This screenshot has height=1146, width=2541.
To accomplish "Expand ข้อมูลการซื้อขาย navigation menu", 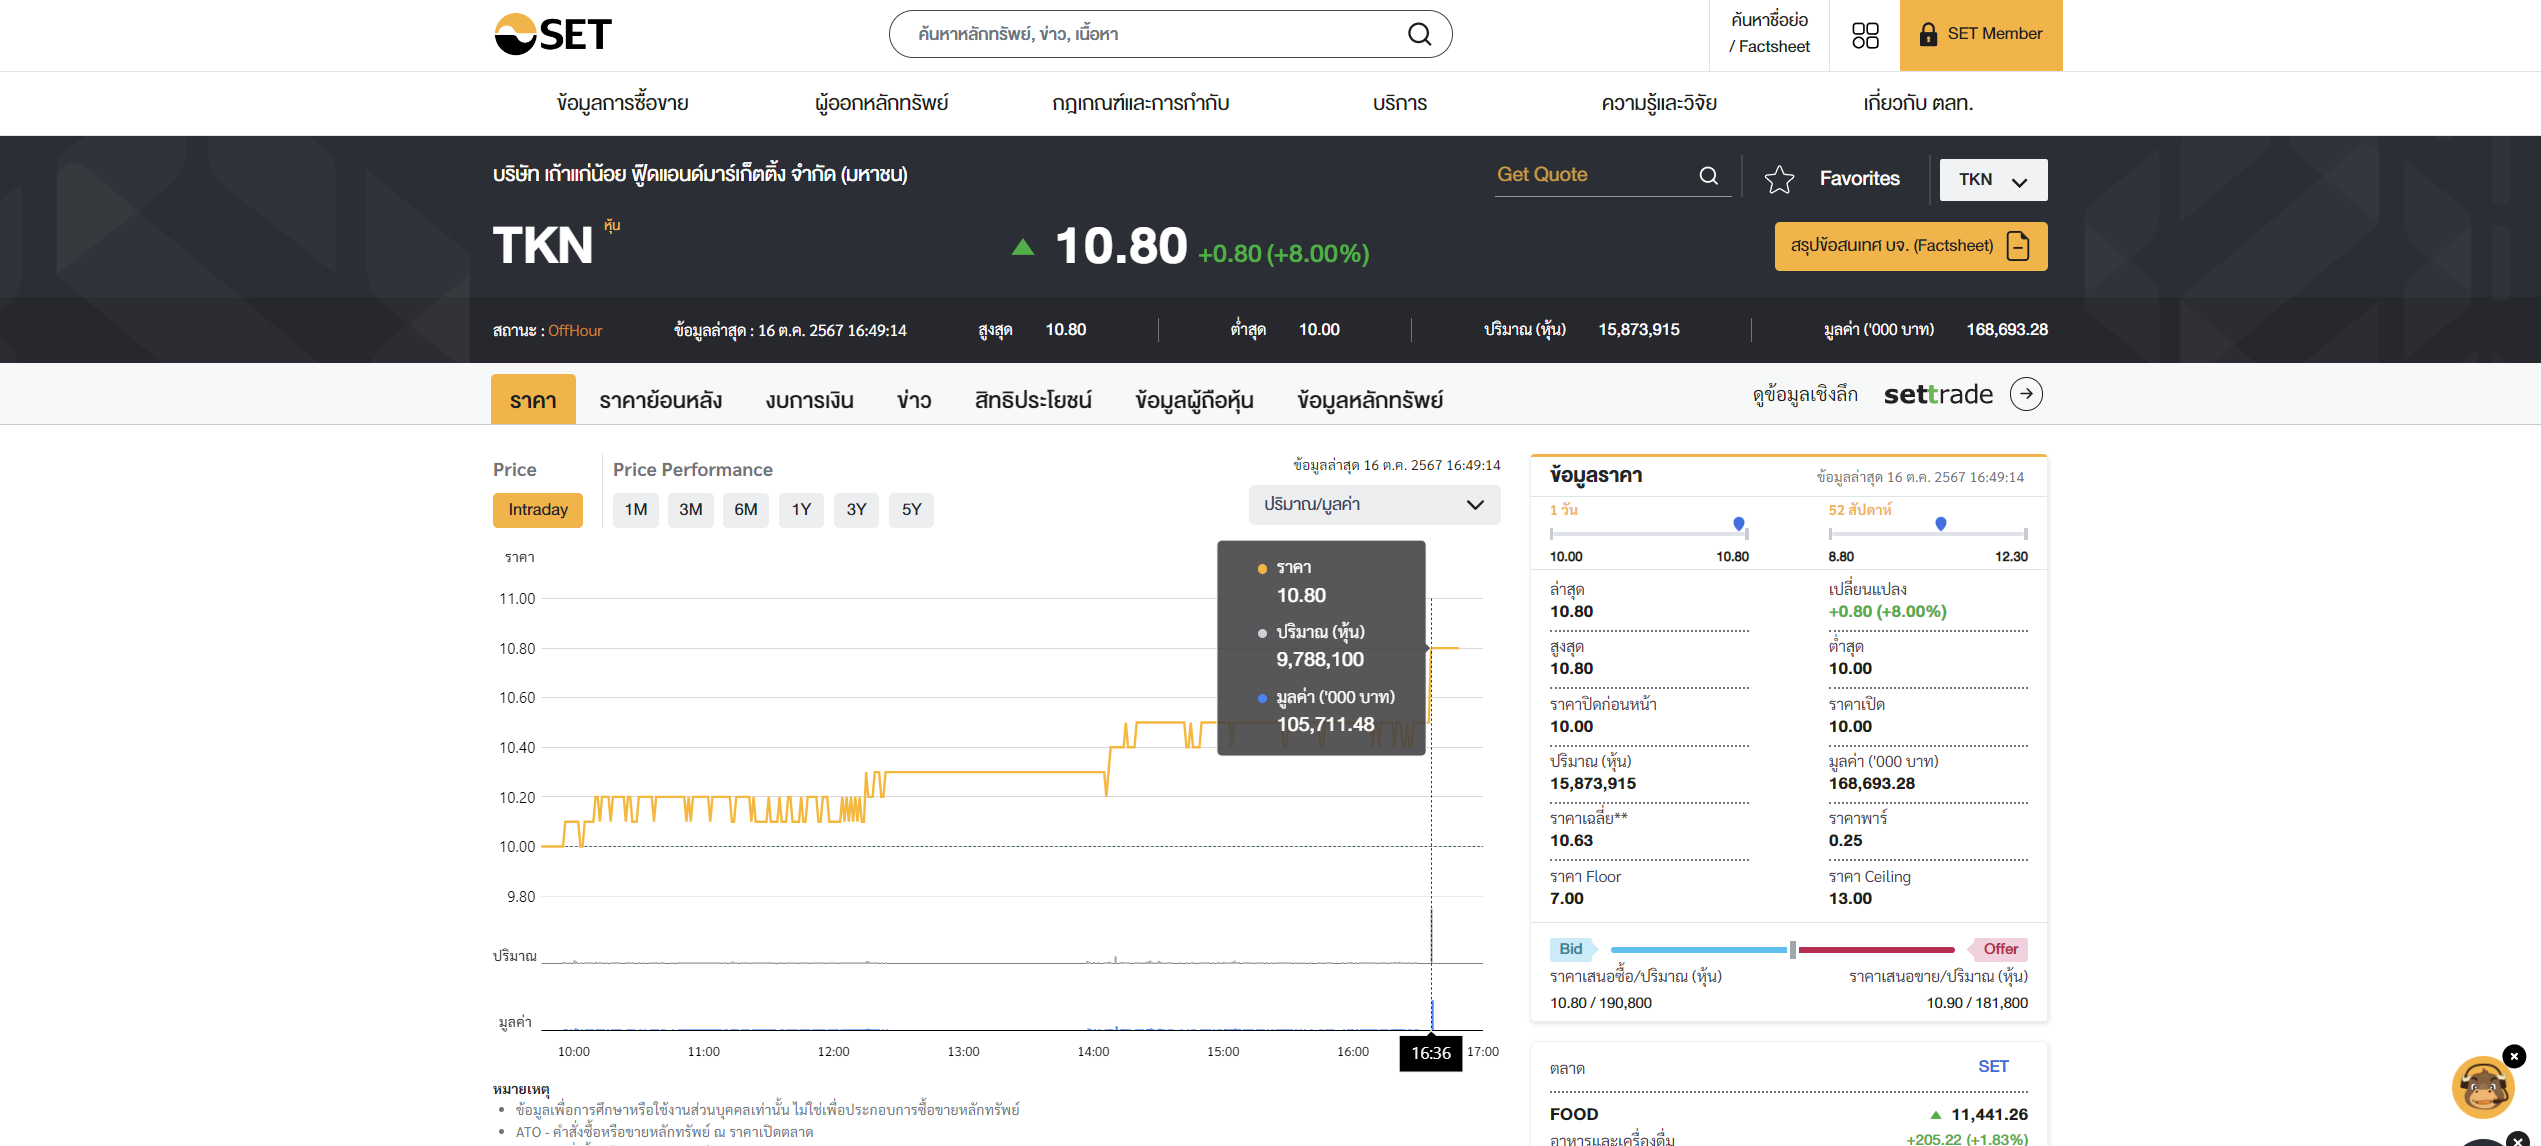I will click(x=622, y=103).
